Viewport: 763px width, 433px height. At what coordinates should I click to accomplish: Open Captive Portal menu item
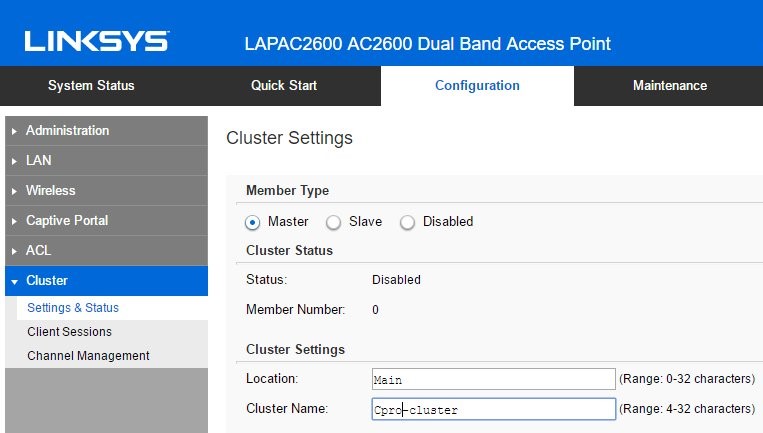(x=107, y=220)
